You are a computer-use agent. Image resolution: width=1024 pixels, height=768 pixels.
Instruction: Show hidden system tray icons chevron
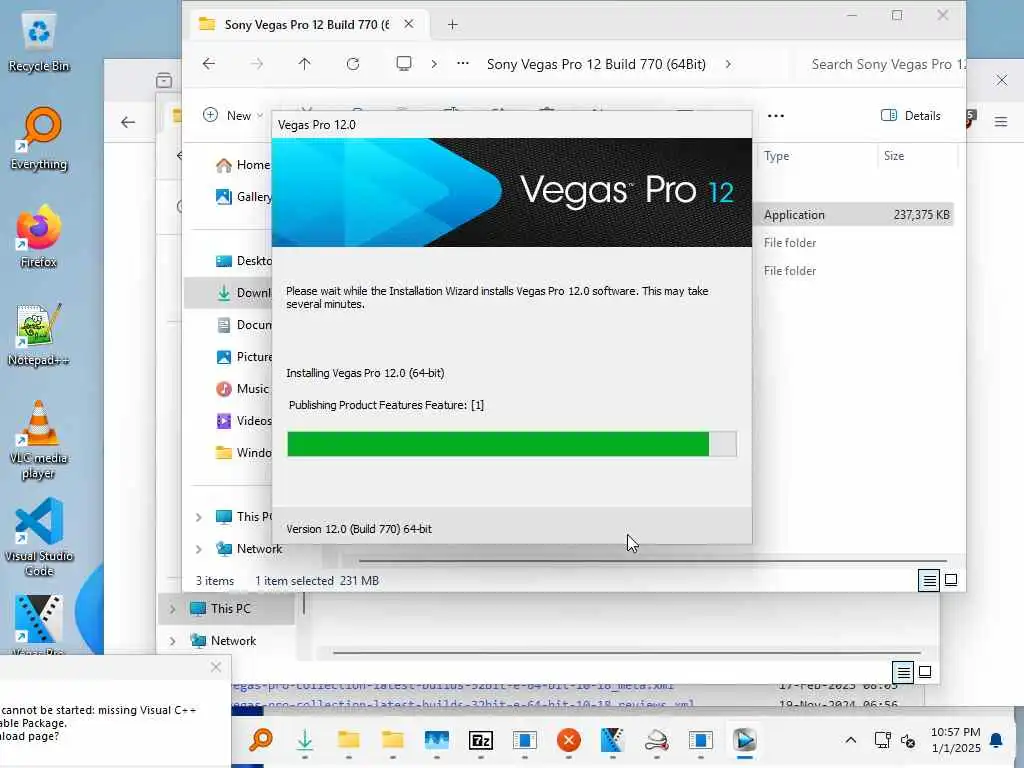coord(850,740)
